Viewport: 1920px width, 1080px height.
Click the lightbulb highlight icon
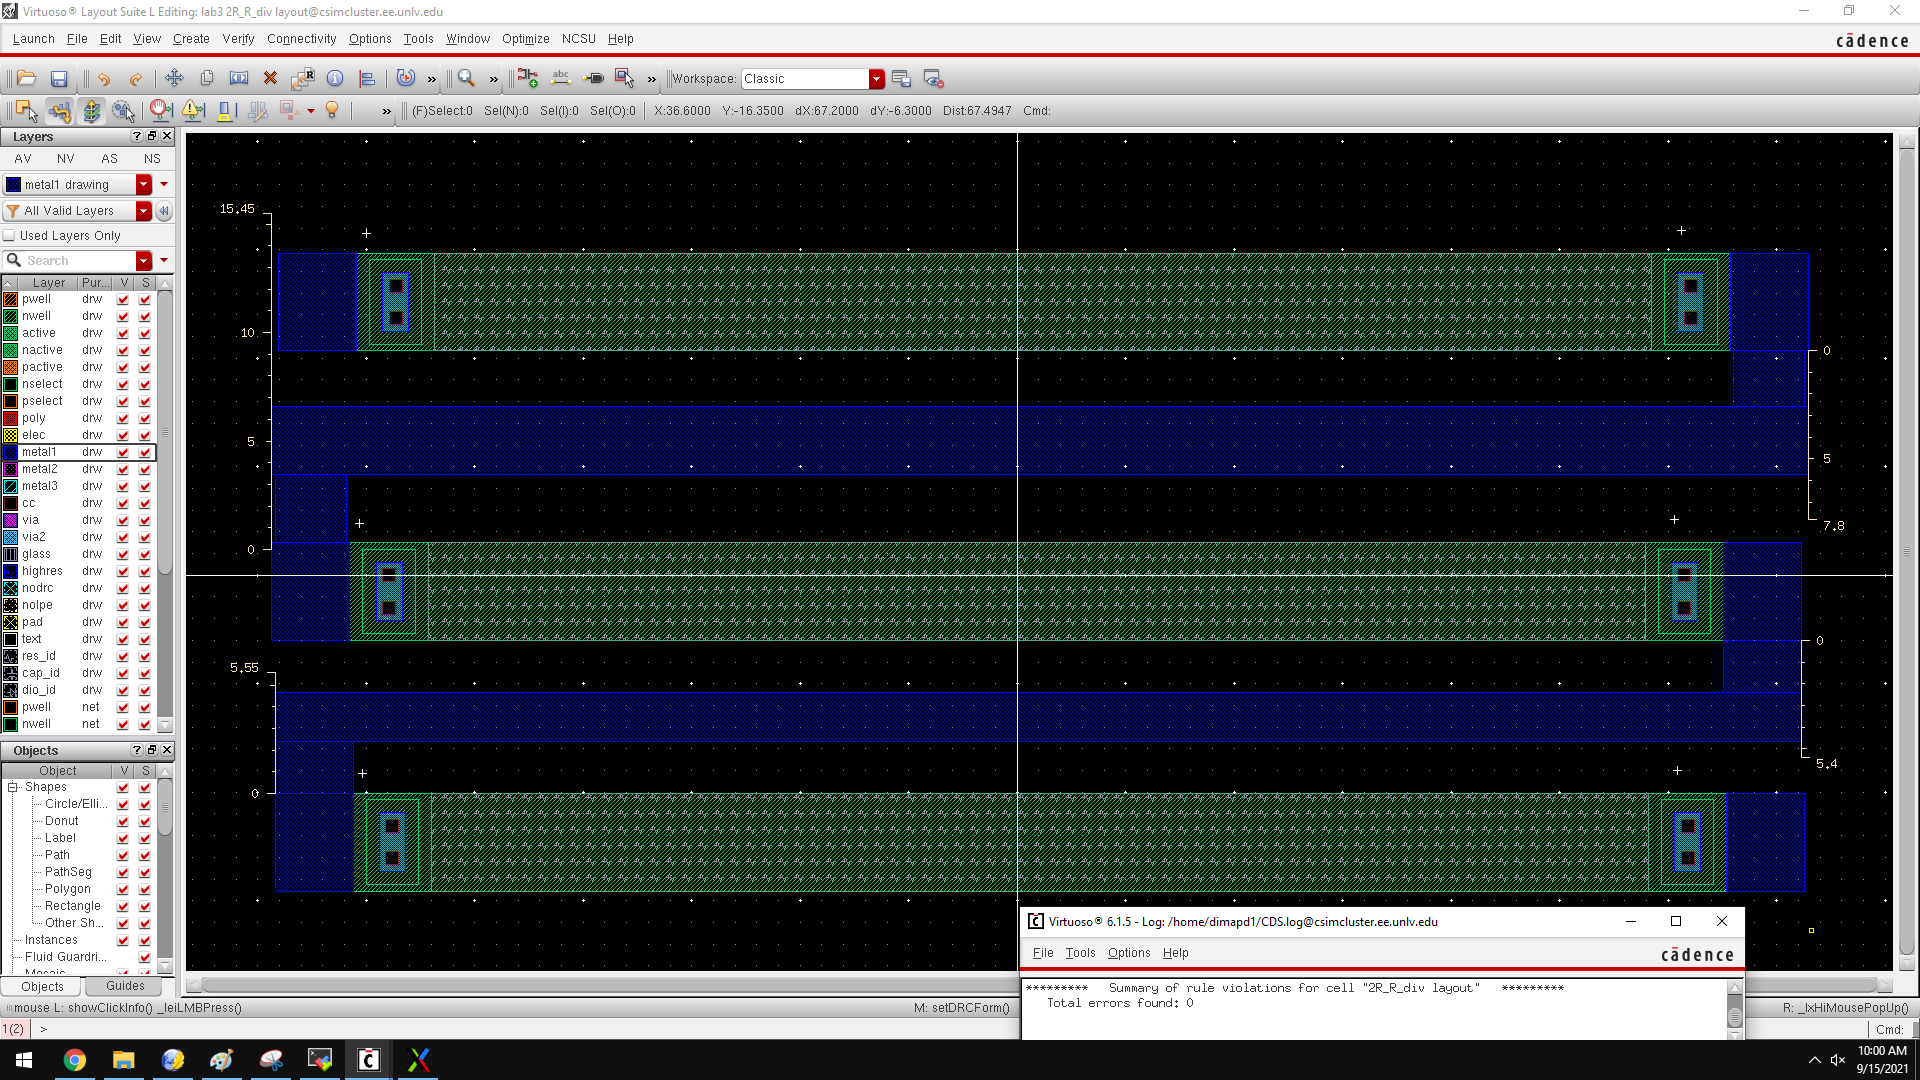(332, 111)
